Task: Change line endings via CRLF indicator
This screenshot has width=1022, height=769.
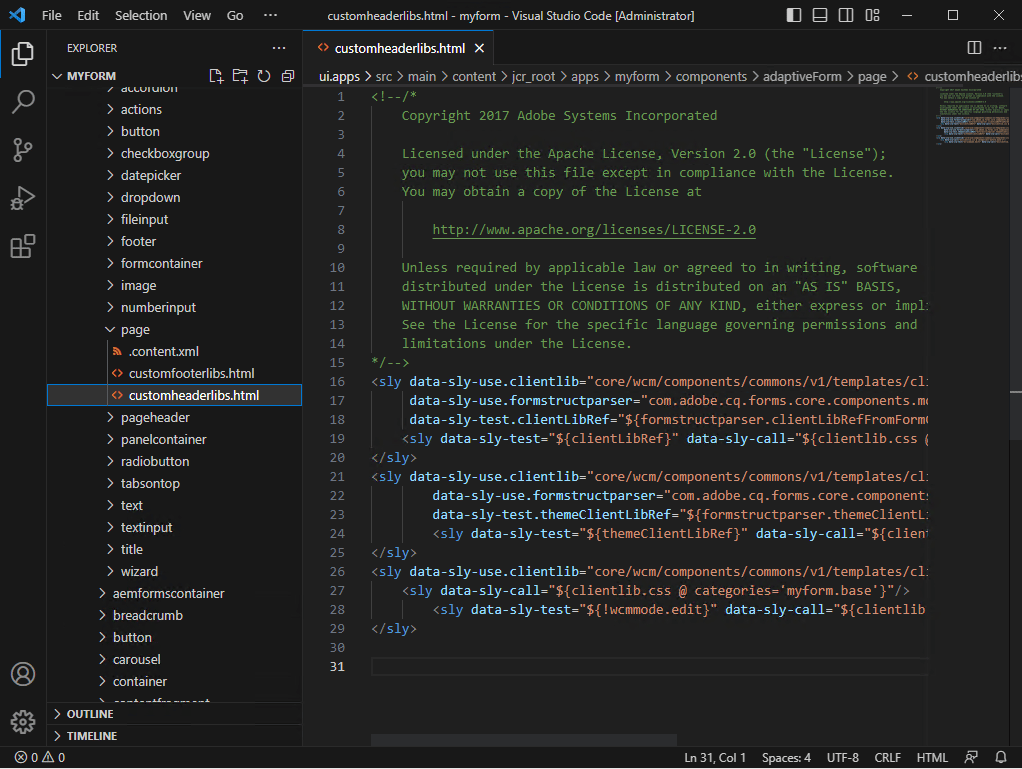Action: [x=887, y=757]
